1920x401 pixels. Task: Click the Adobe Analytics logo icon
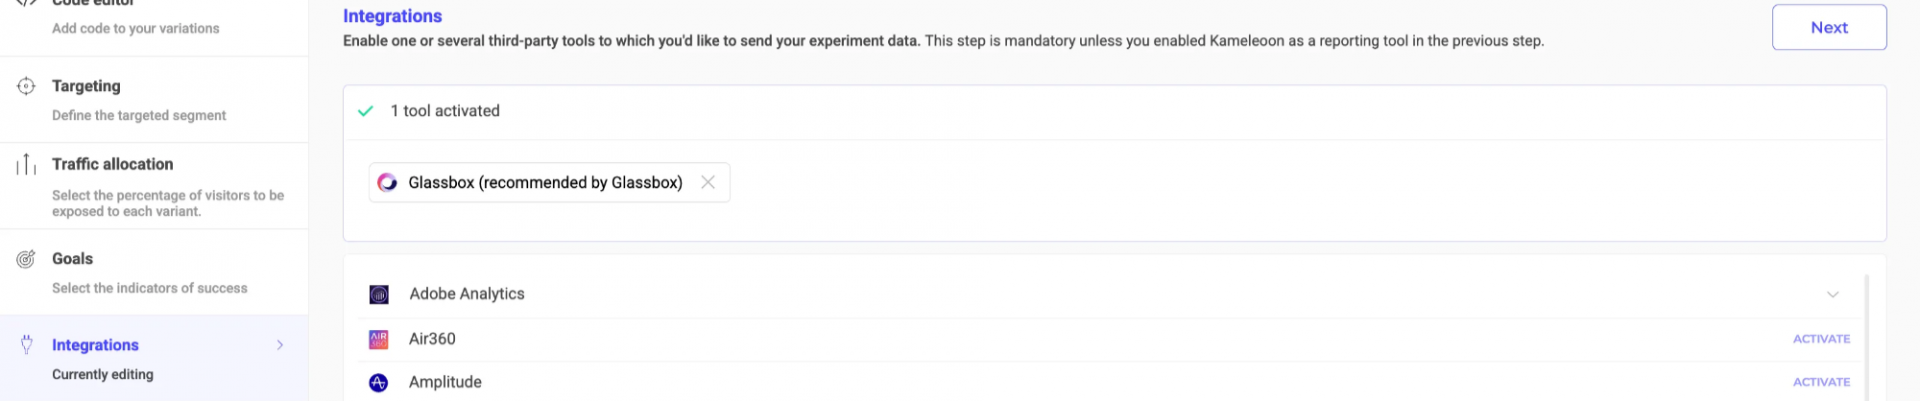(x=379, y=294)
